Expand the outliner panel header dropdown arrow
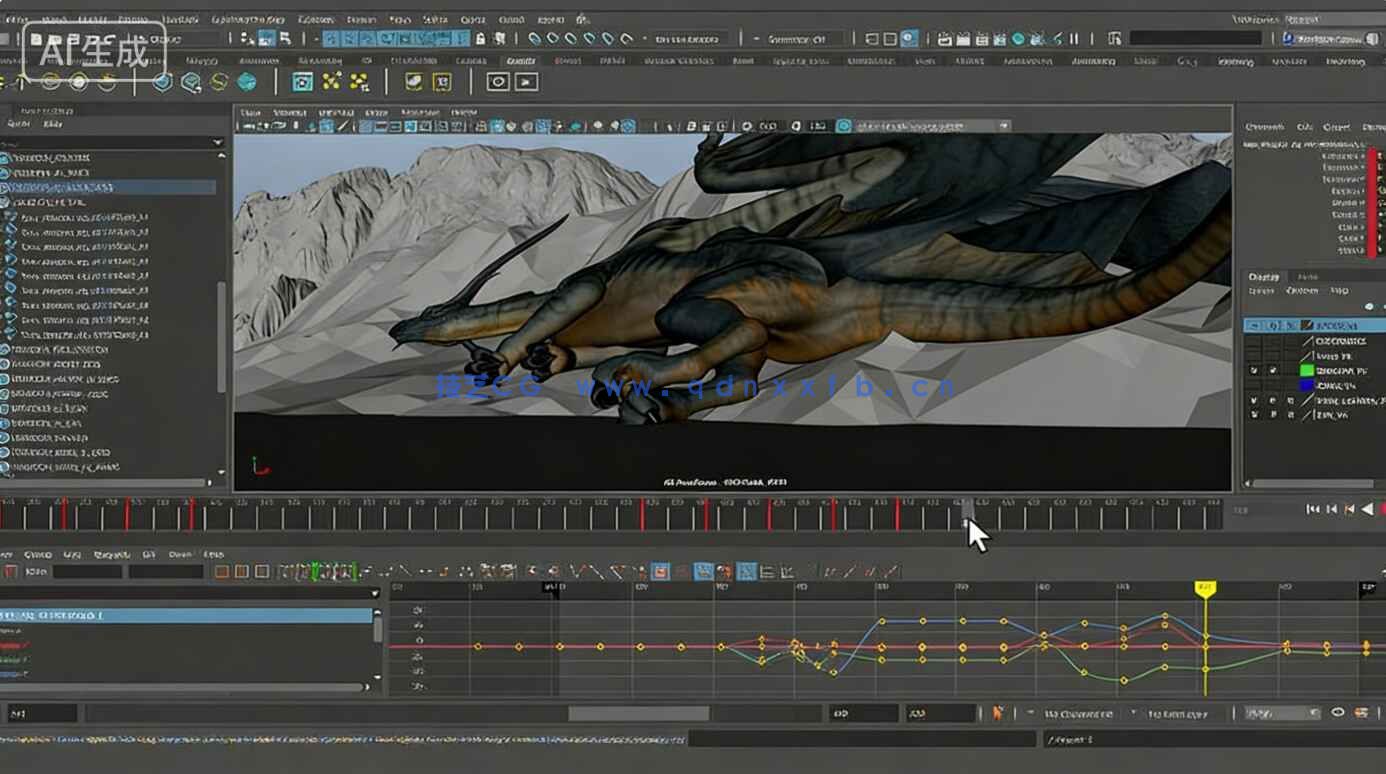Screen dimensions: 1386x774 218,143
